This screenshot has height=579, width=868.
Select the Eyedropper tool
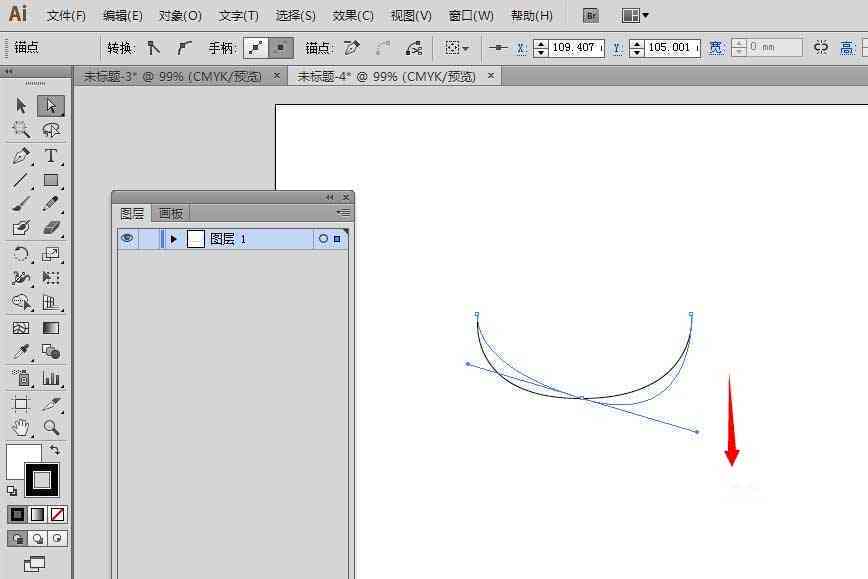[x=21, y=351]
